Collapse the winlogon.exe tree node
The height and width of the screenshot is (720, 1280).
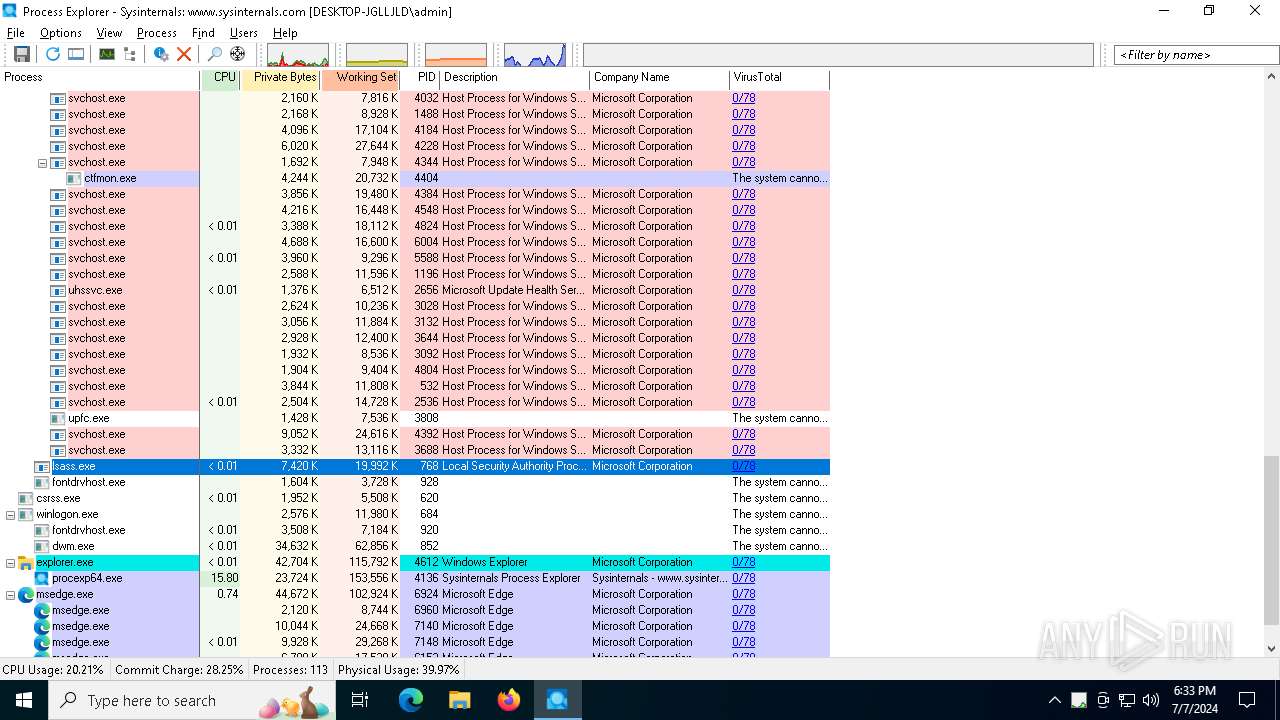pyautogui.click(x=11, y=514)
